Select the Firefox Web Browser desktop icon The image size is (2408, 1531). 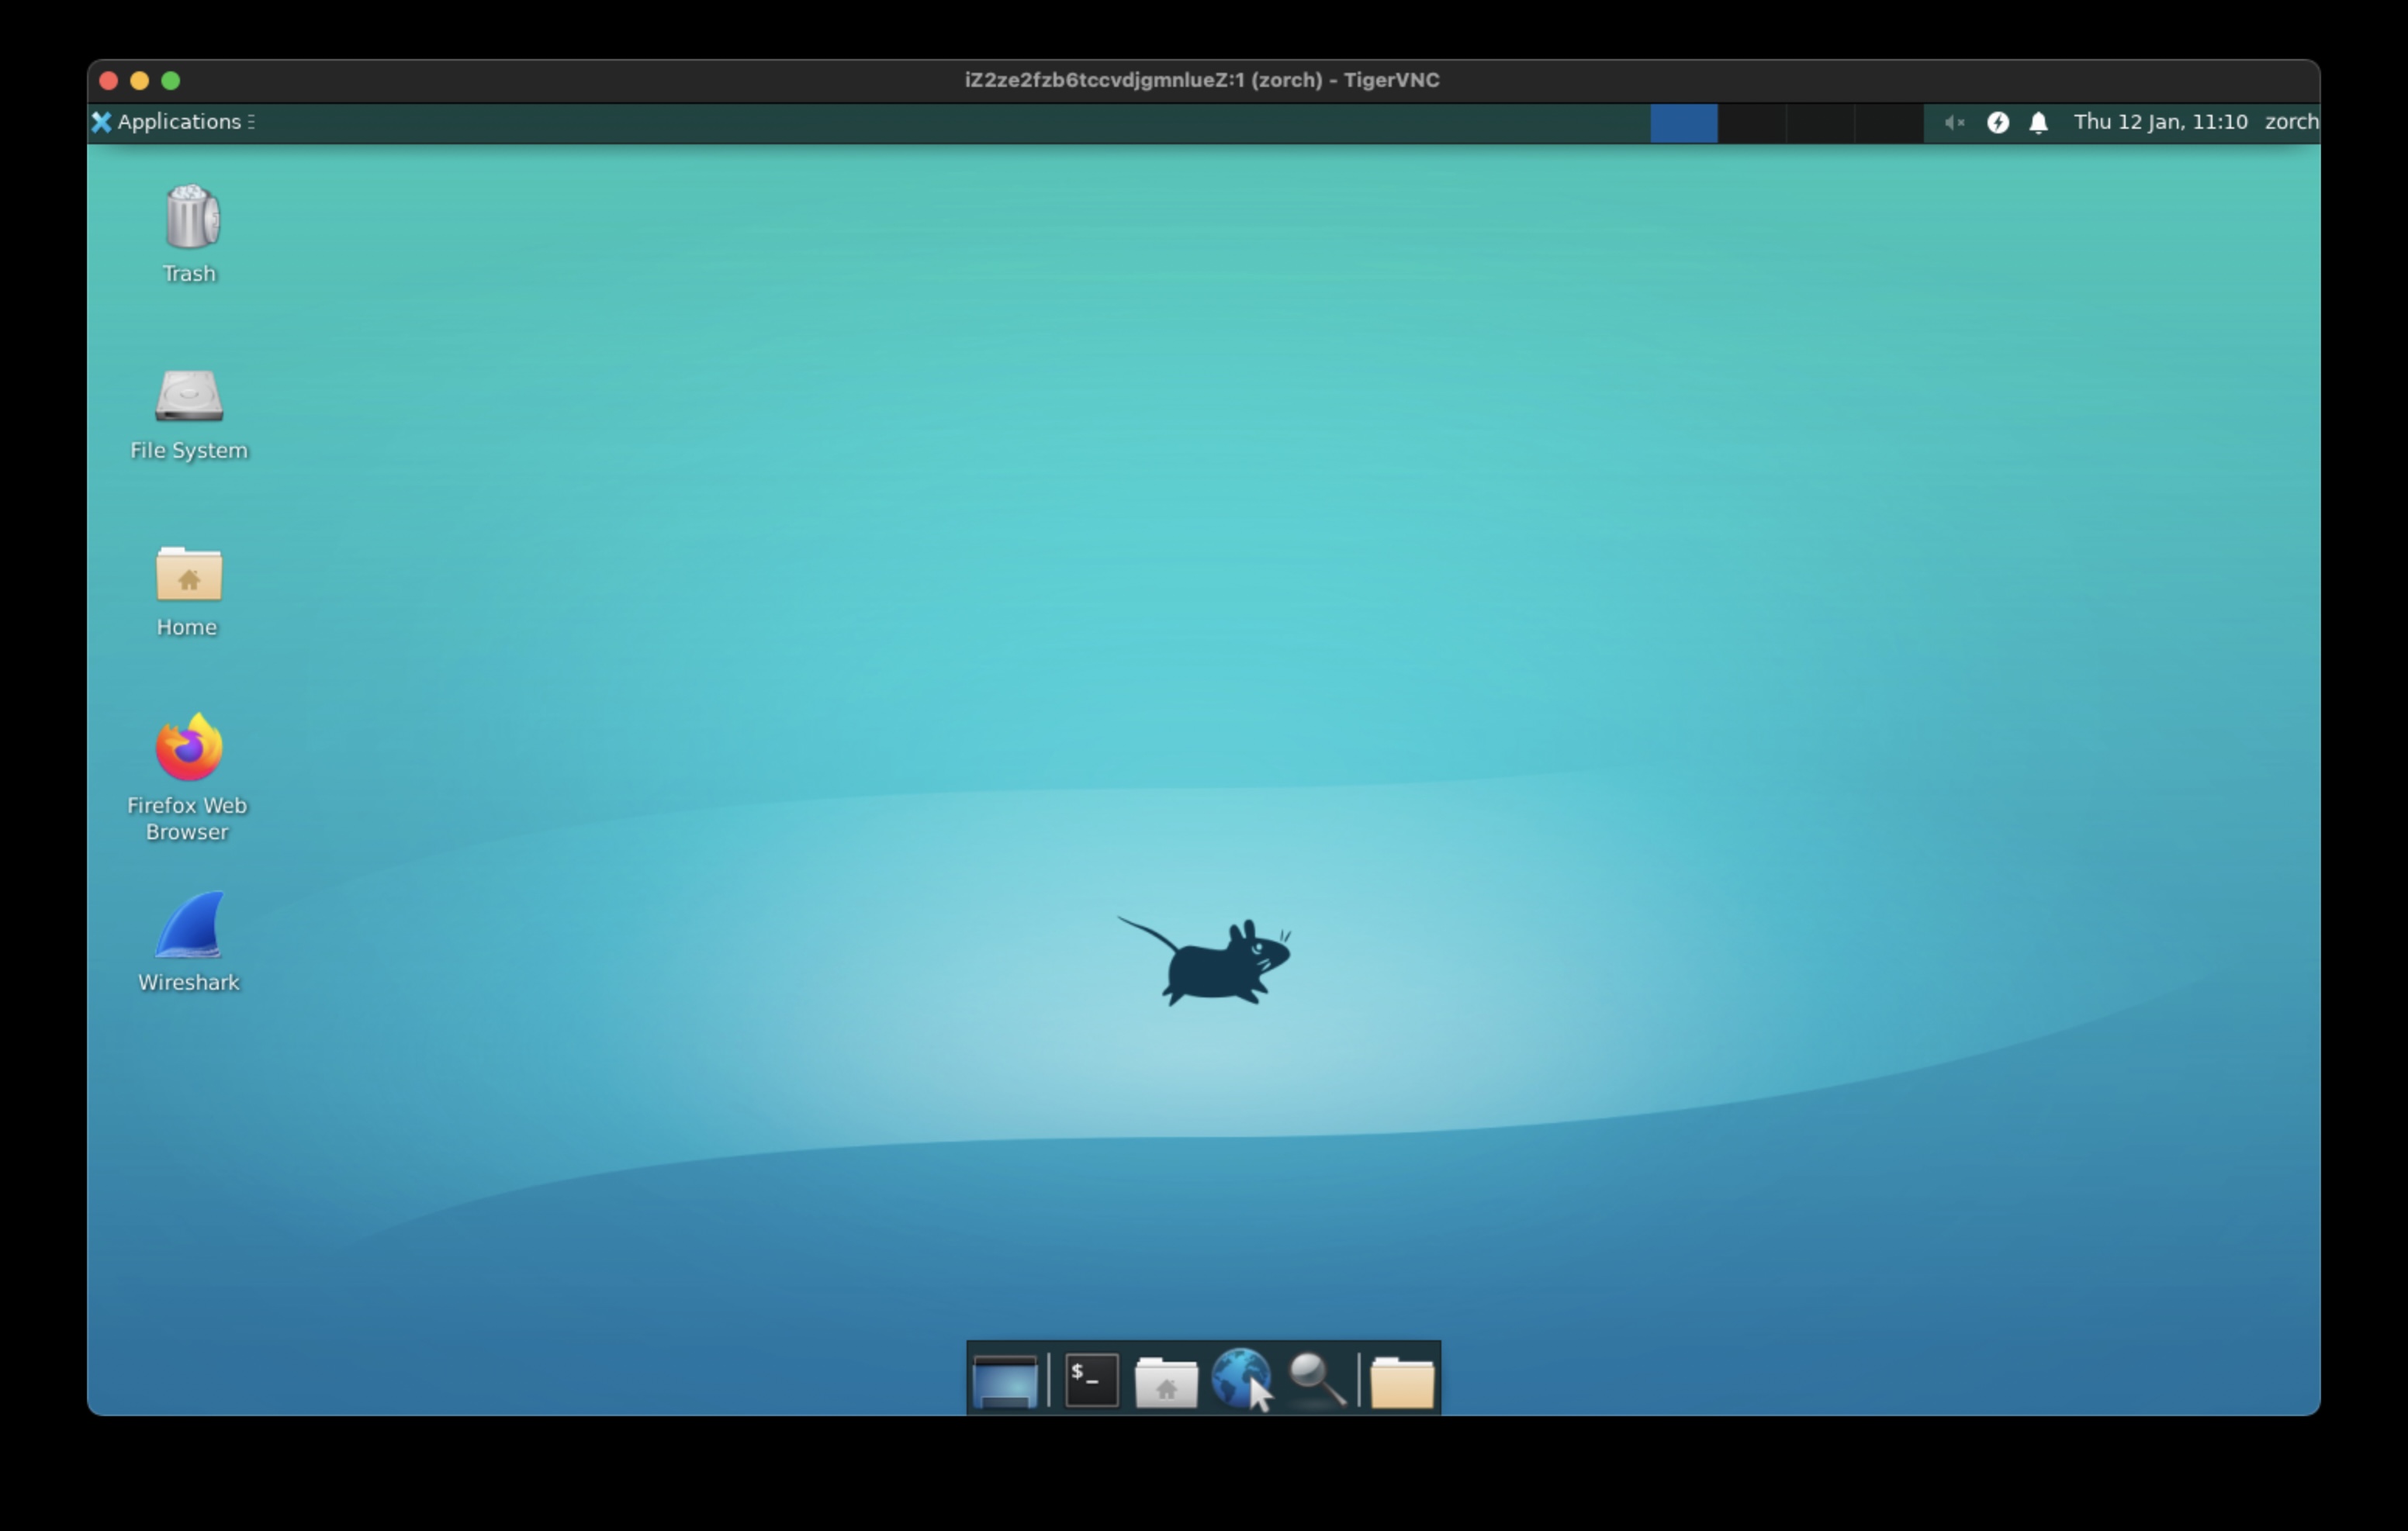click(189, 747)
